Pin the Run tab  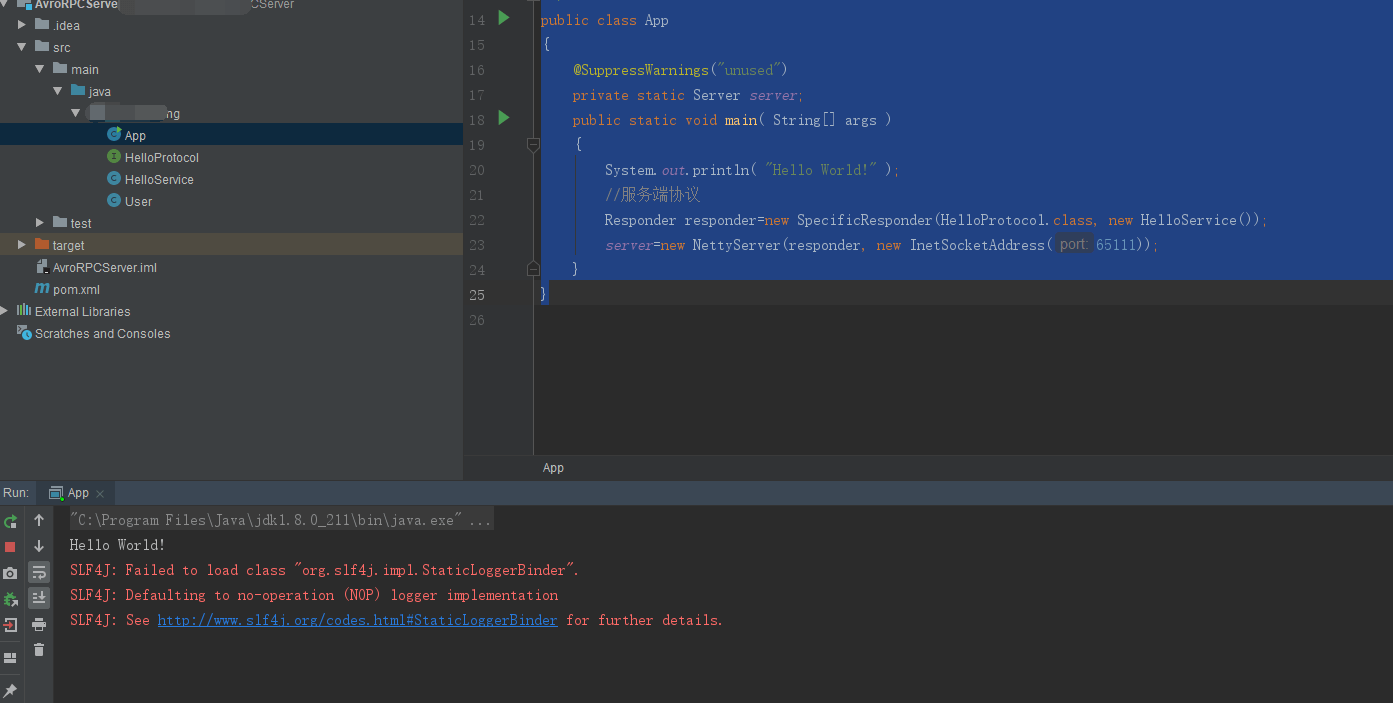coord(10,690)
